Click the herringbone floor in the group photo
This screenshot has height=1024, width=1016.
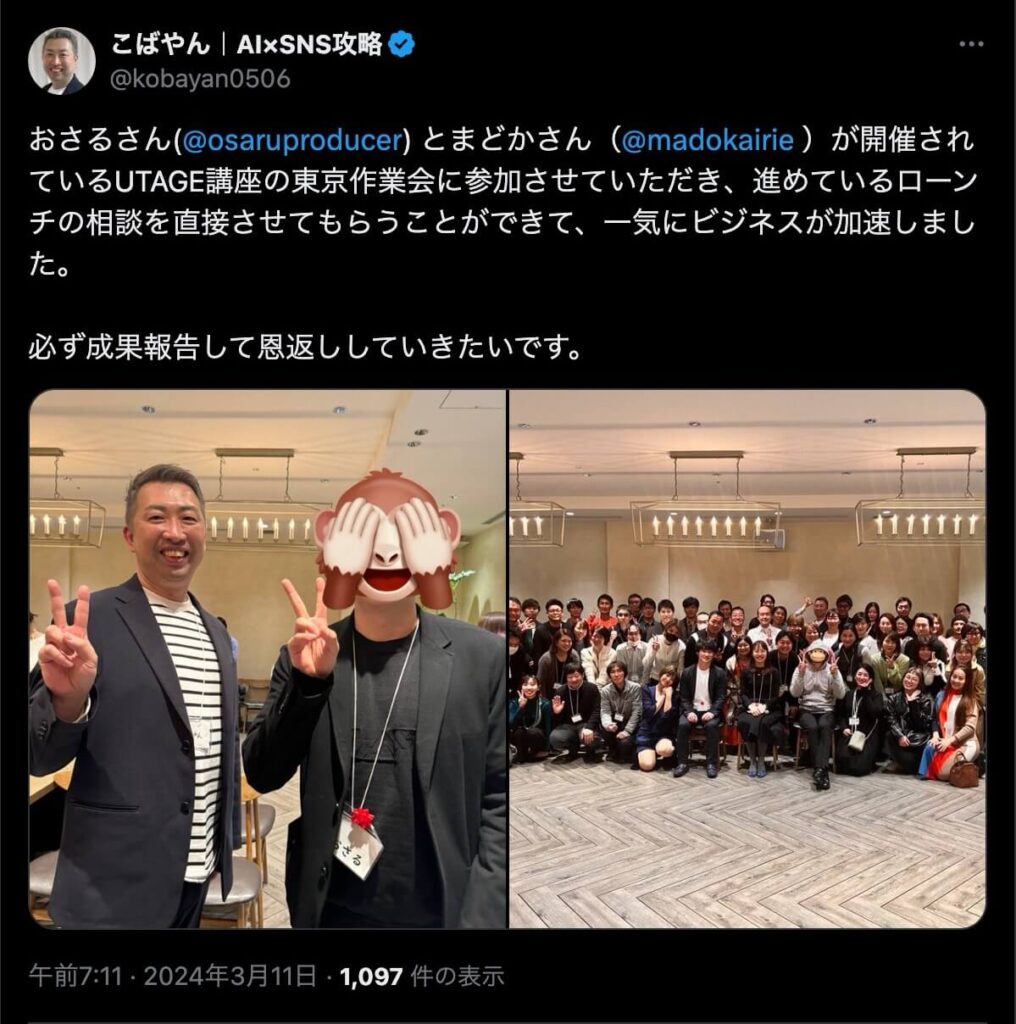coord(747,849)
